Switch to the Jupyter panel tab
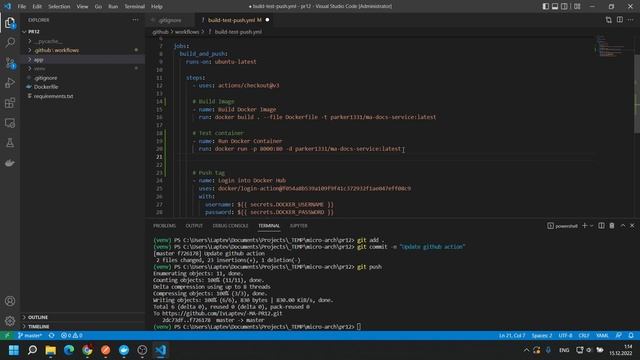The width and height of the screenshot is (640, 360). point(299,226)
